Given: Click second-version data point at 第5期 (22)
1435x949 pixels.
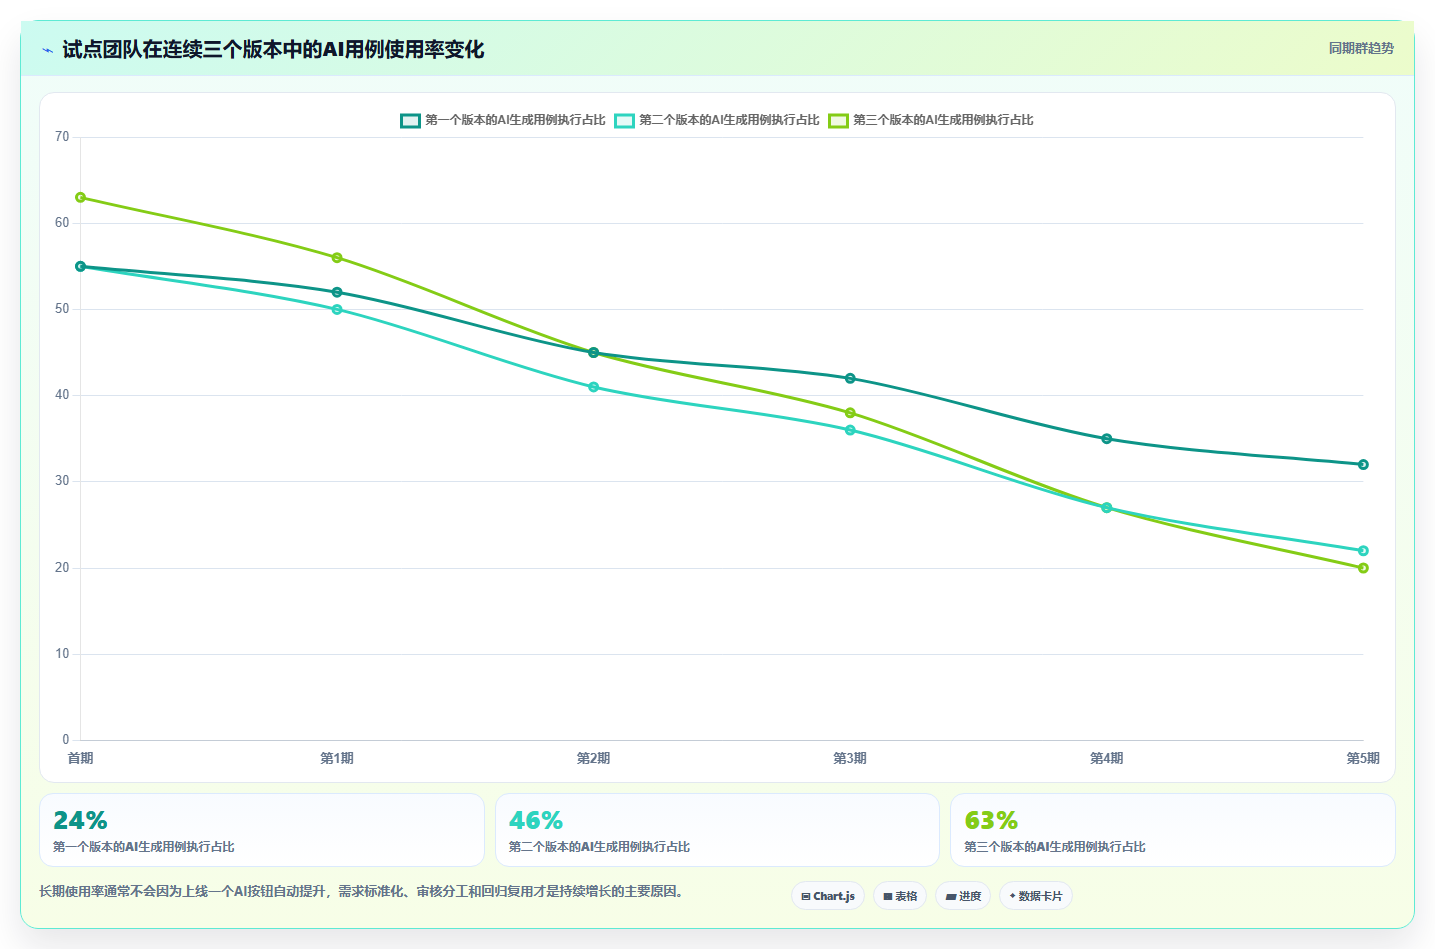Looking at the screenshot, I should point(1363,551).
